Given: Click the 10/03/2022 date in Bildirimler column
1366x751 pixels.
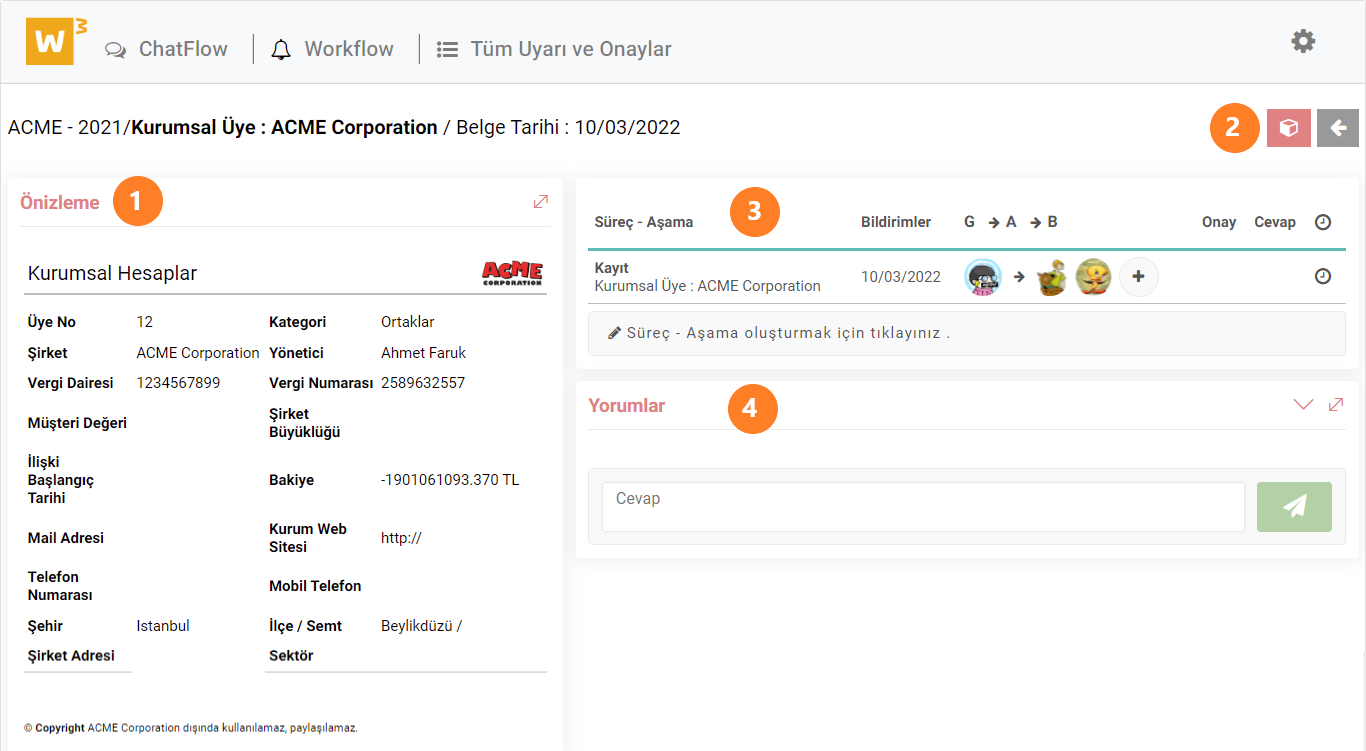Looking at the screenshot, I should (901, 277).
